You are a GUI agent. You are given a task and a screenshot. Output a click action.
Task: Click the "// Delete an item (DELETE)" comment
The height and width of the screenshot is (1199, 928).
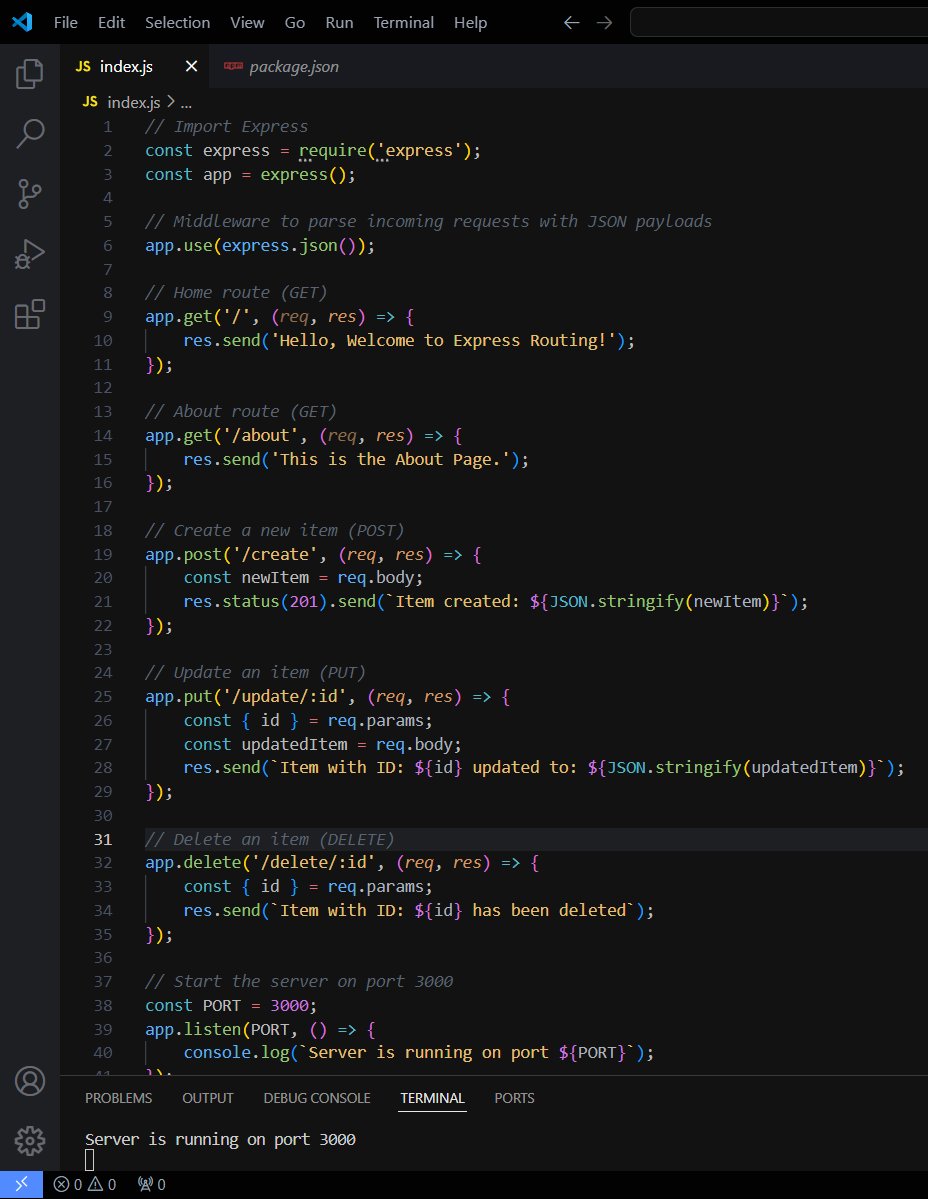(x=270, y=840)
